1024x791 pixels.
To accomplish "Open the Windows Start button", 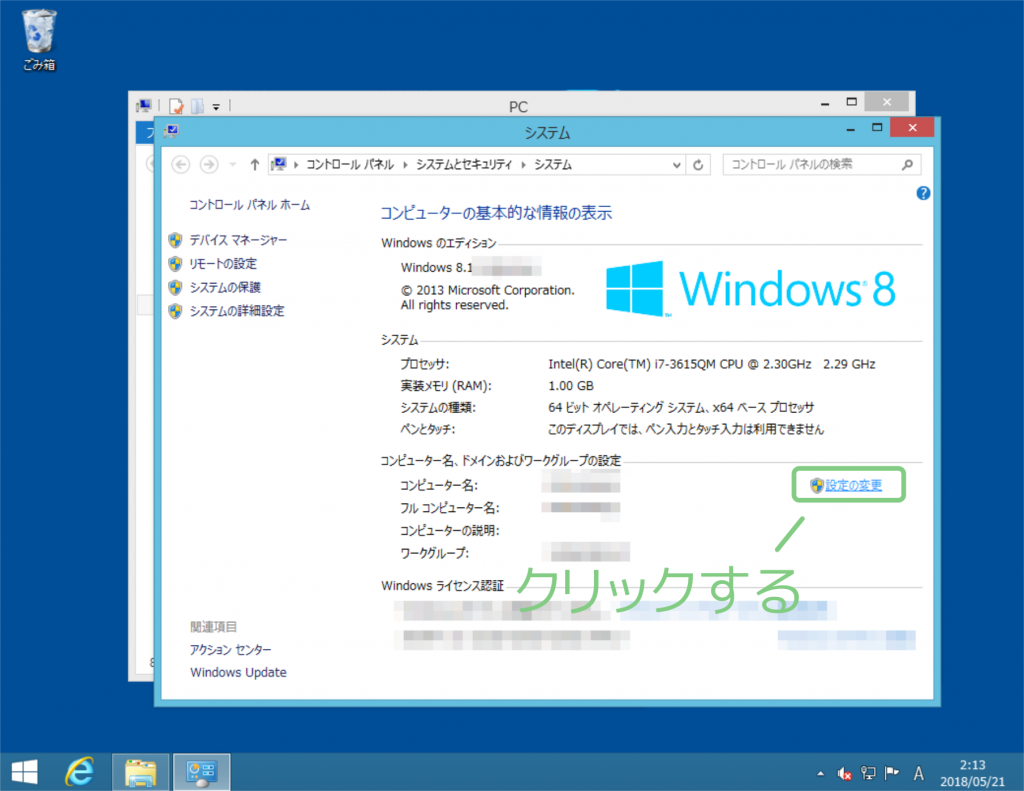I will tap(25, 772).
